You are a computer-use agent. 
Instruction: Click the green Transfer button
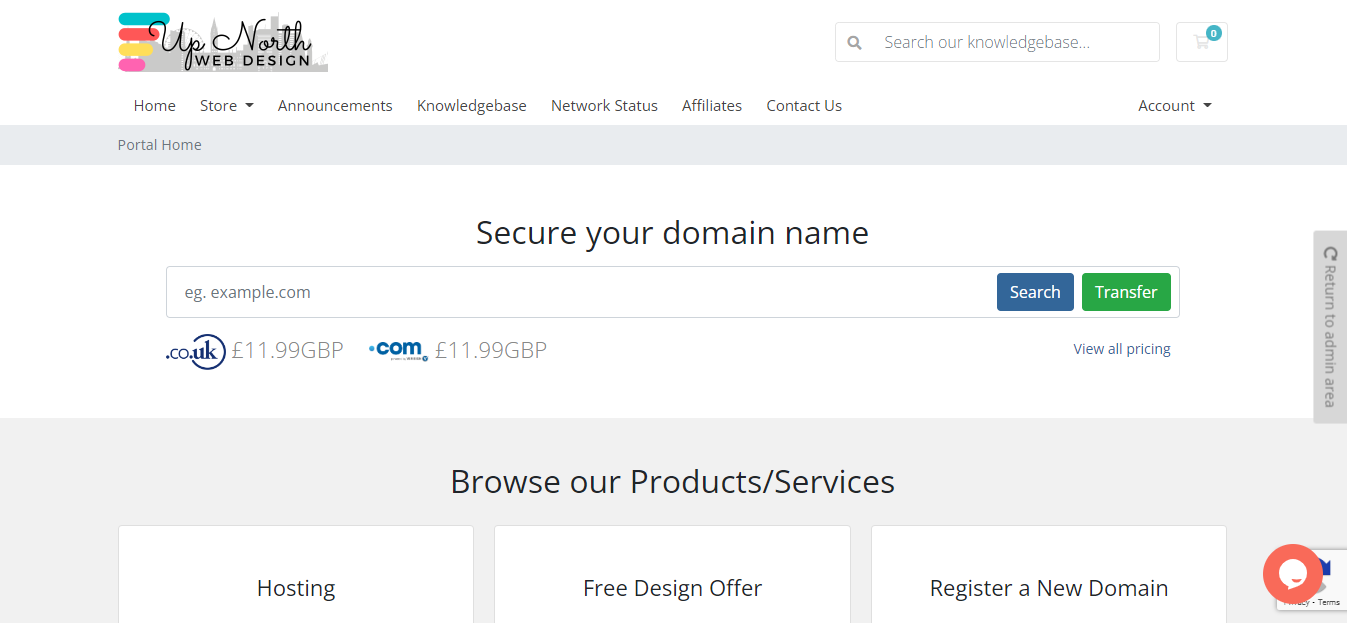click(1126, 292)
